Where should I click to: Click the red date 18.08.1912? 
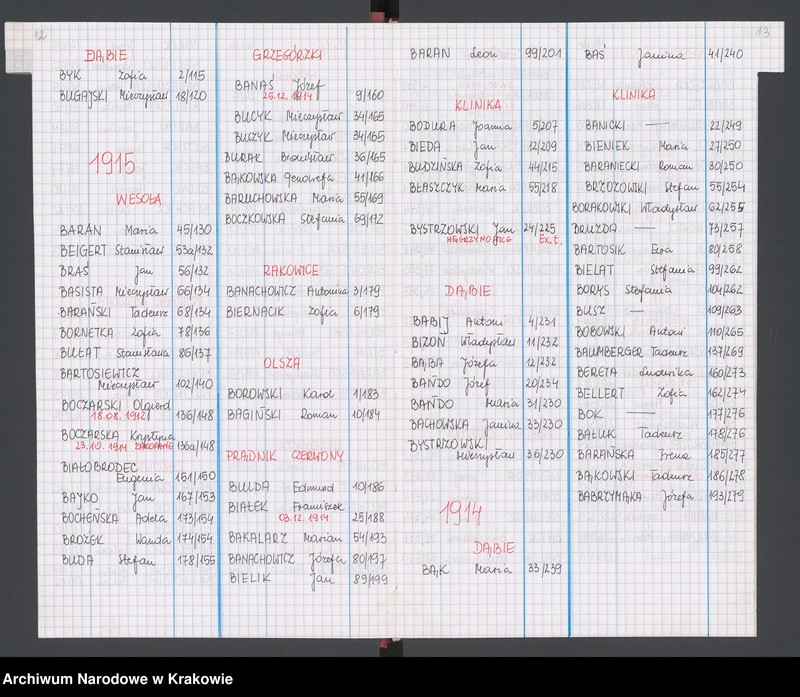point(120,416)
